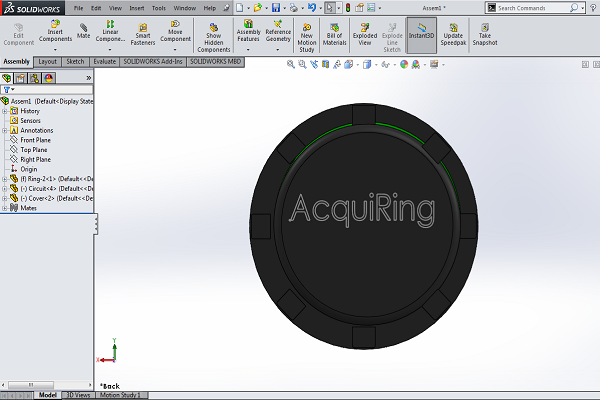
Task: Activate Move Component tool
Action: click(175, 32)
